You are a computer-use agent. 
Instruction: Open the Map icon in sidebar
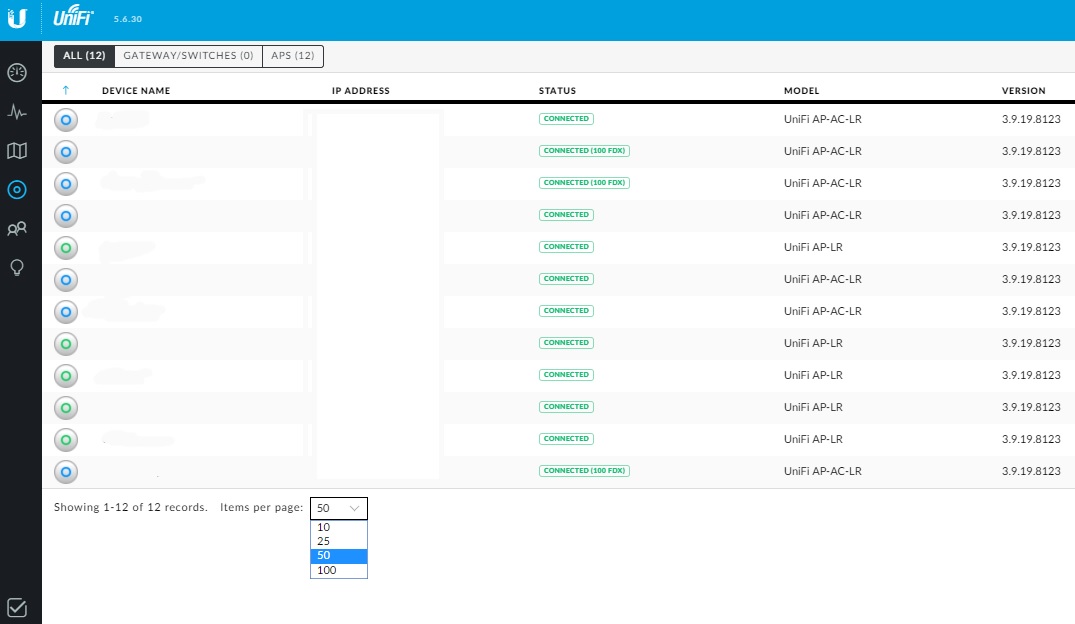[x=17, y=151]
